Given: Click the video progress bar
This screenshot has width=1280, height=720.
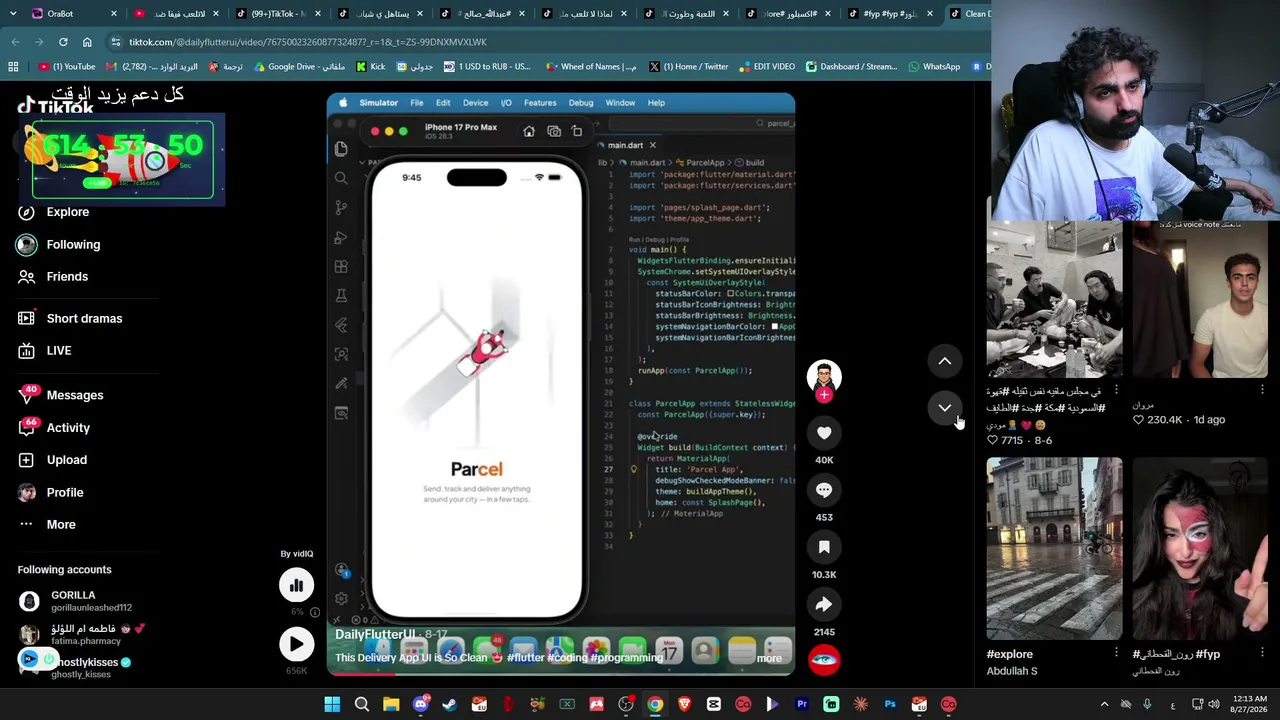Looking at the screenshot, I should point(561,673).
